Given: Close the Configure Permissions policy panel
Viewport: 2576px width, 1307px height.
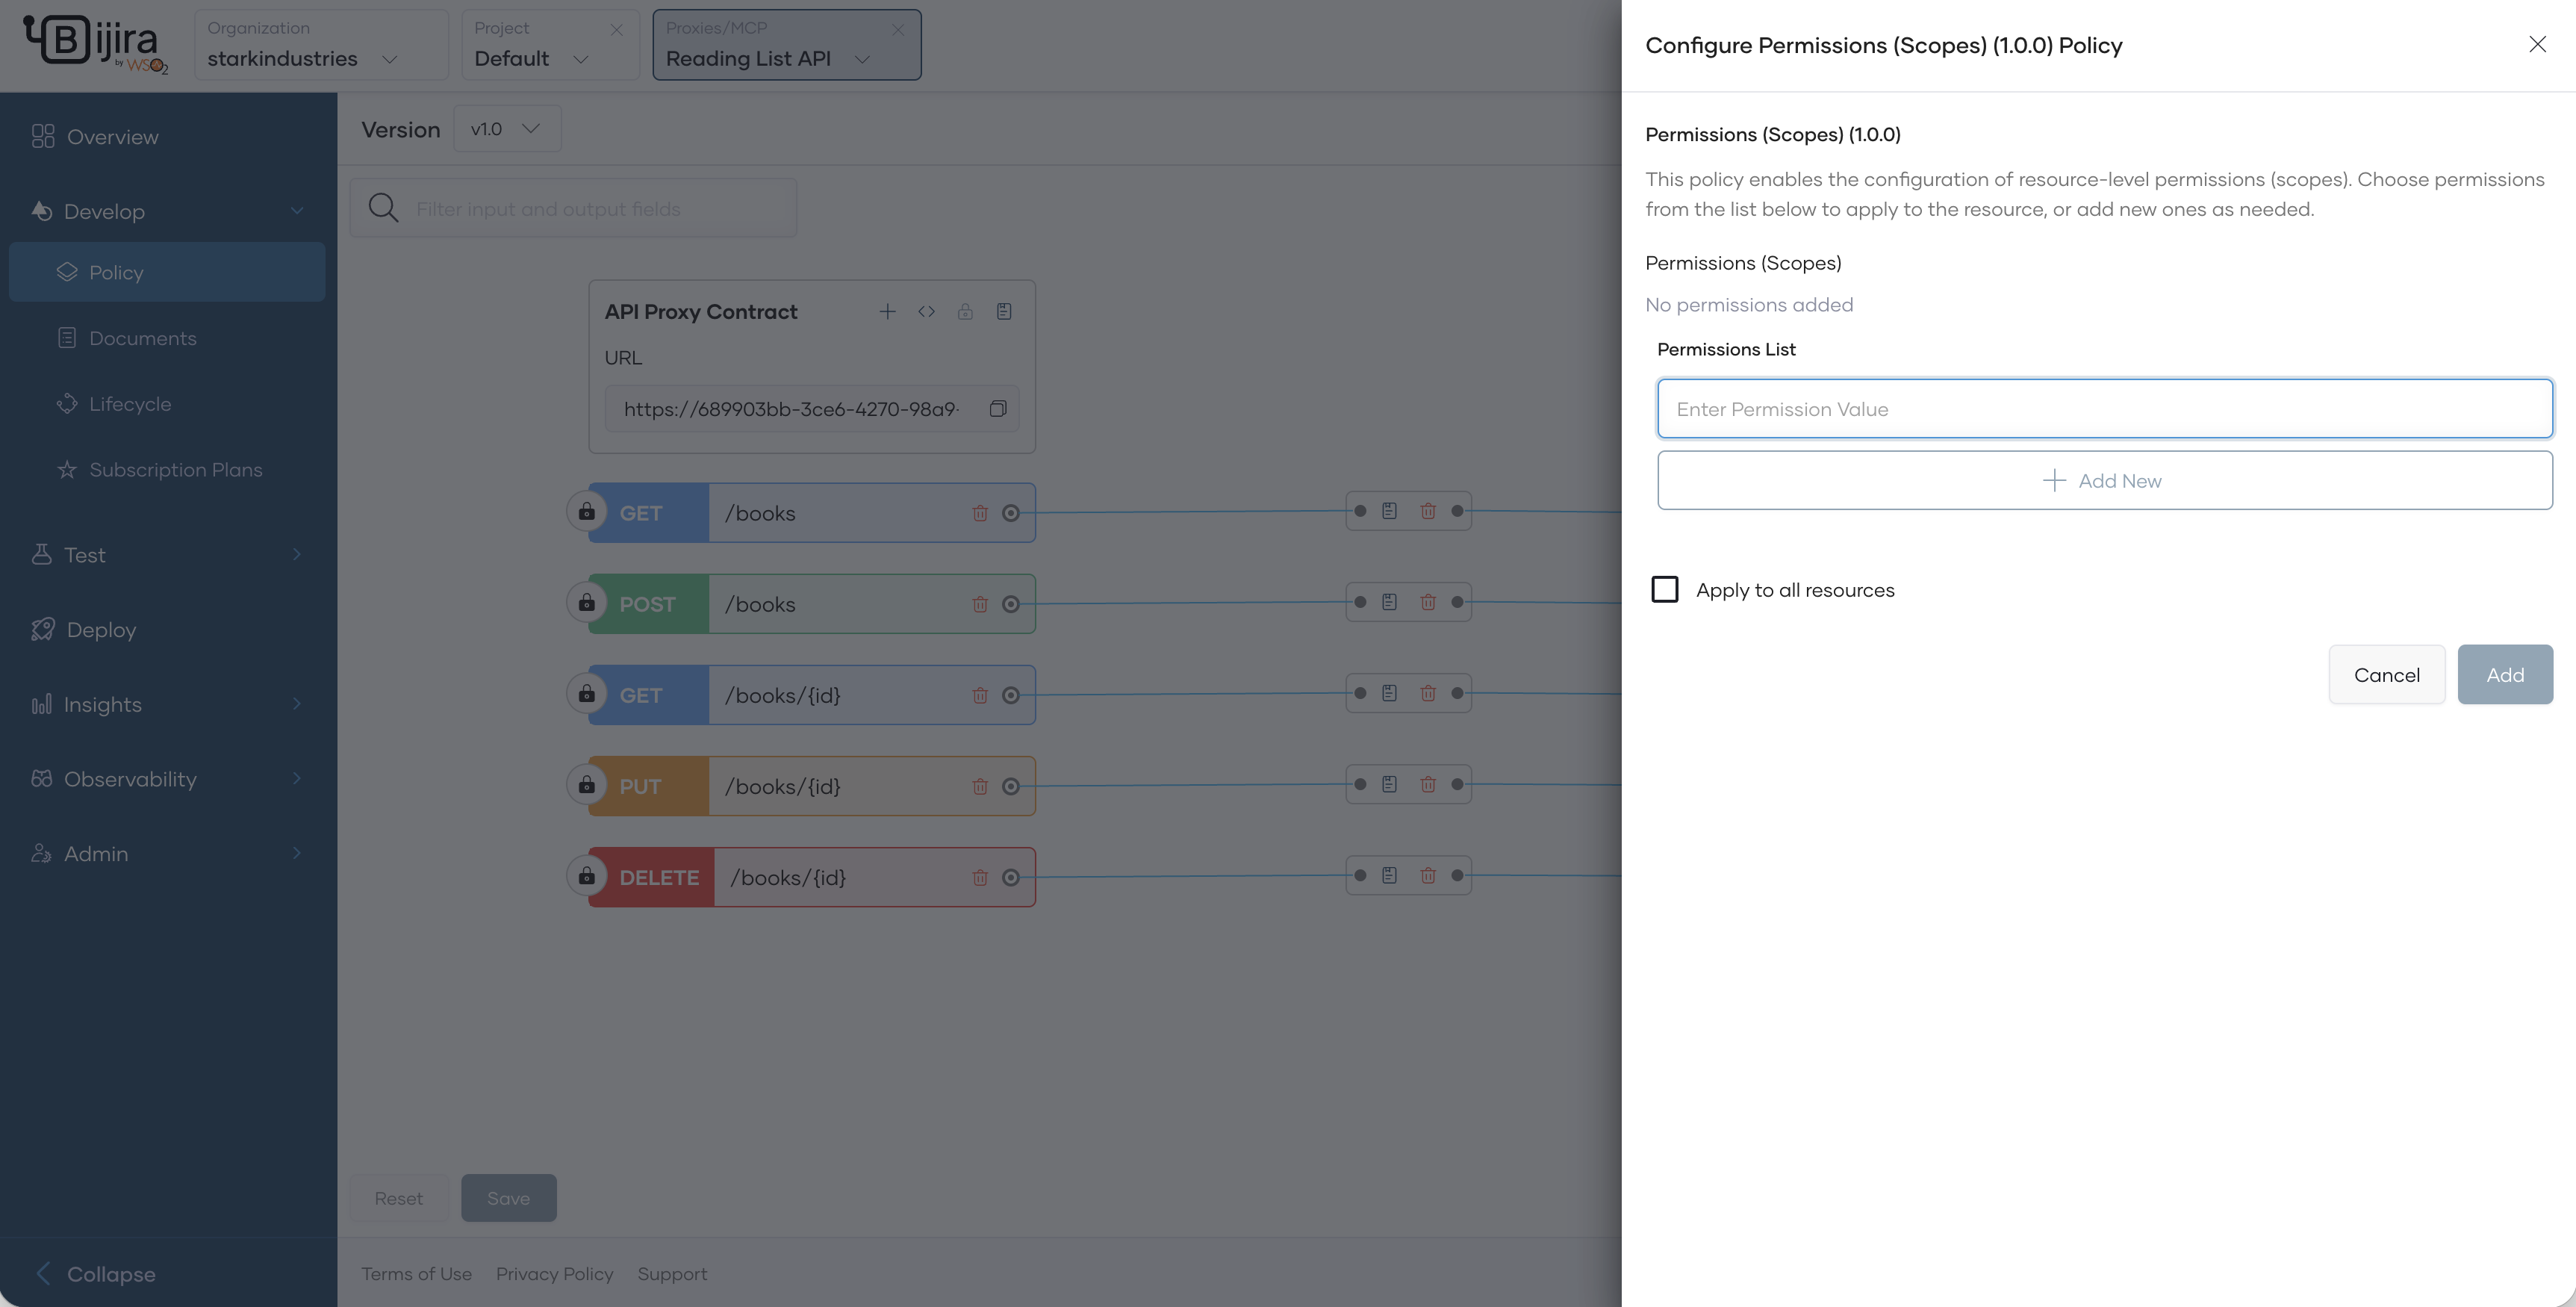Looking at the screenshot, I should [2537, 45].
